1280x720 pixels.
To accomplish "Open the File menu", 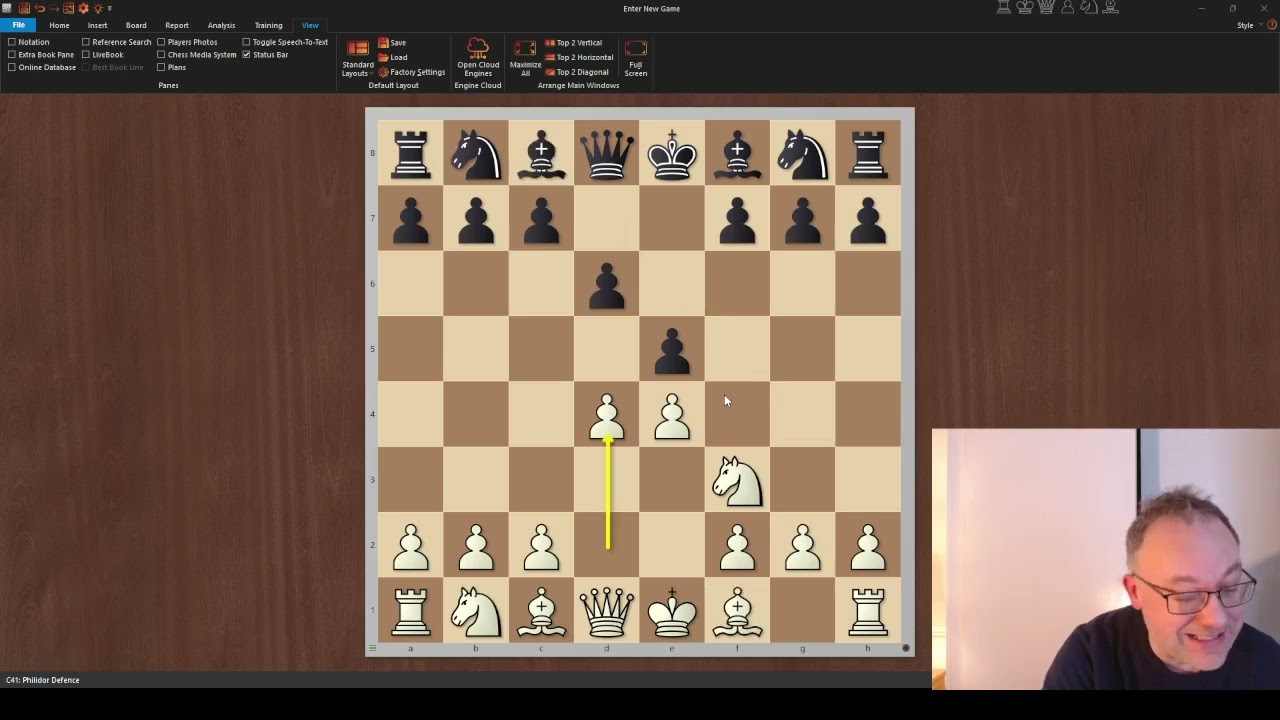I will [x=18, y=25].
